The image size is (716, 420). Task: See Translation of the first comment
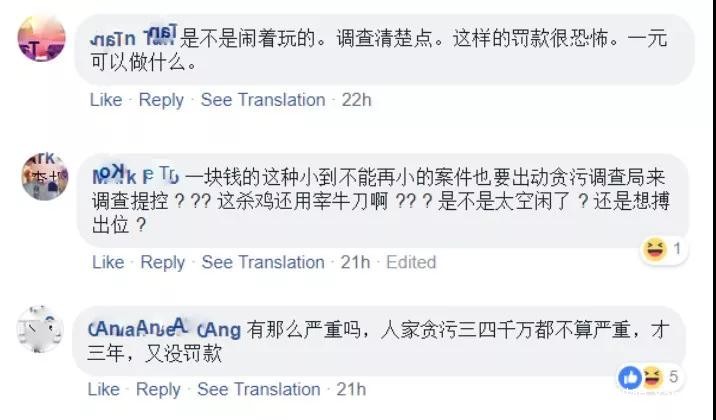click(x=263, y=100)
